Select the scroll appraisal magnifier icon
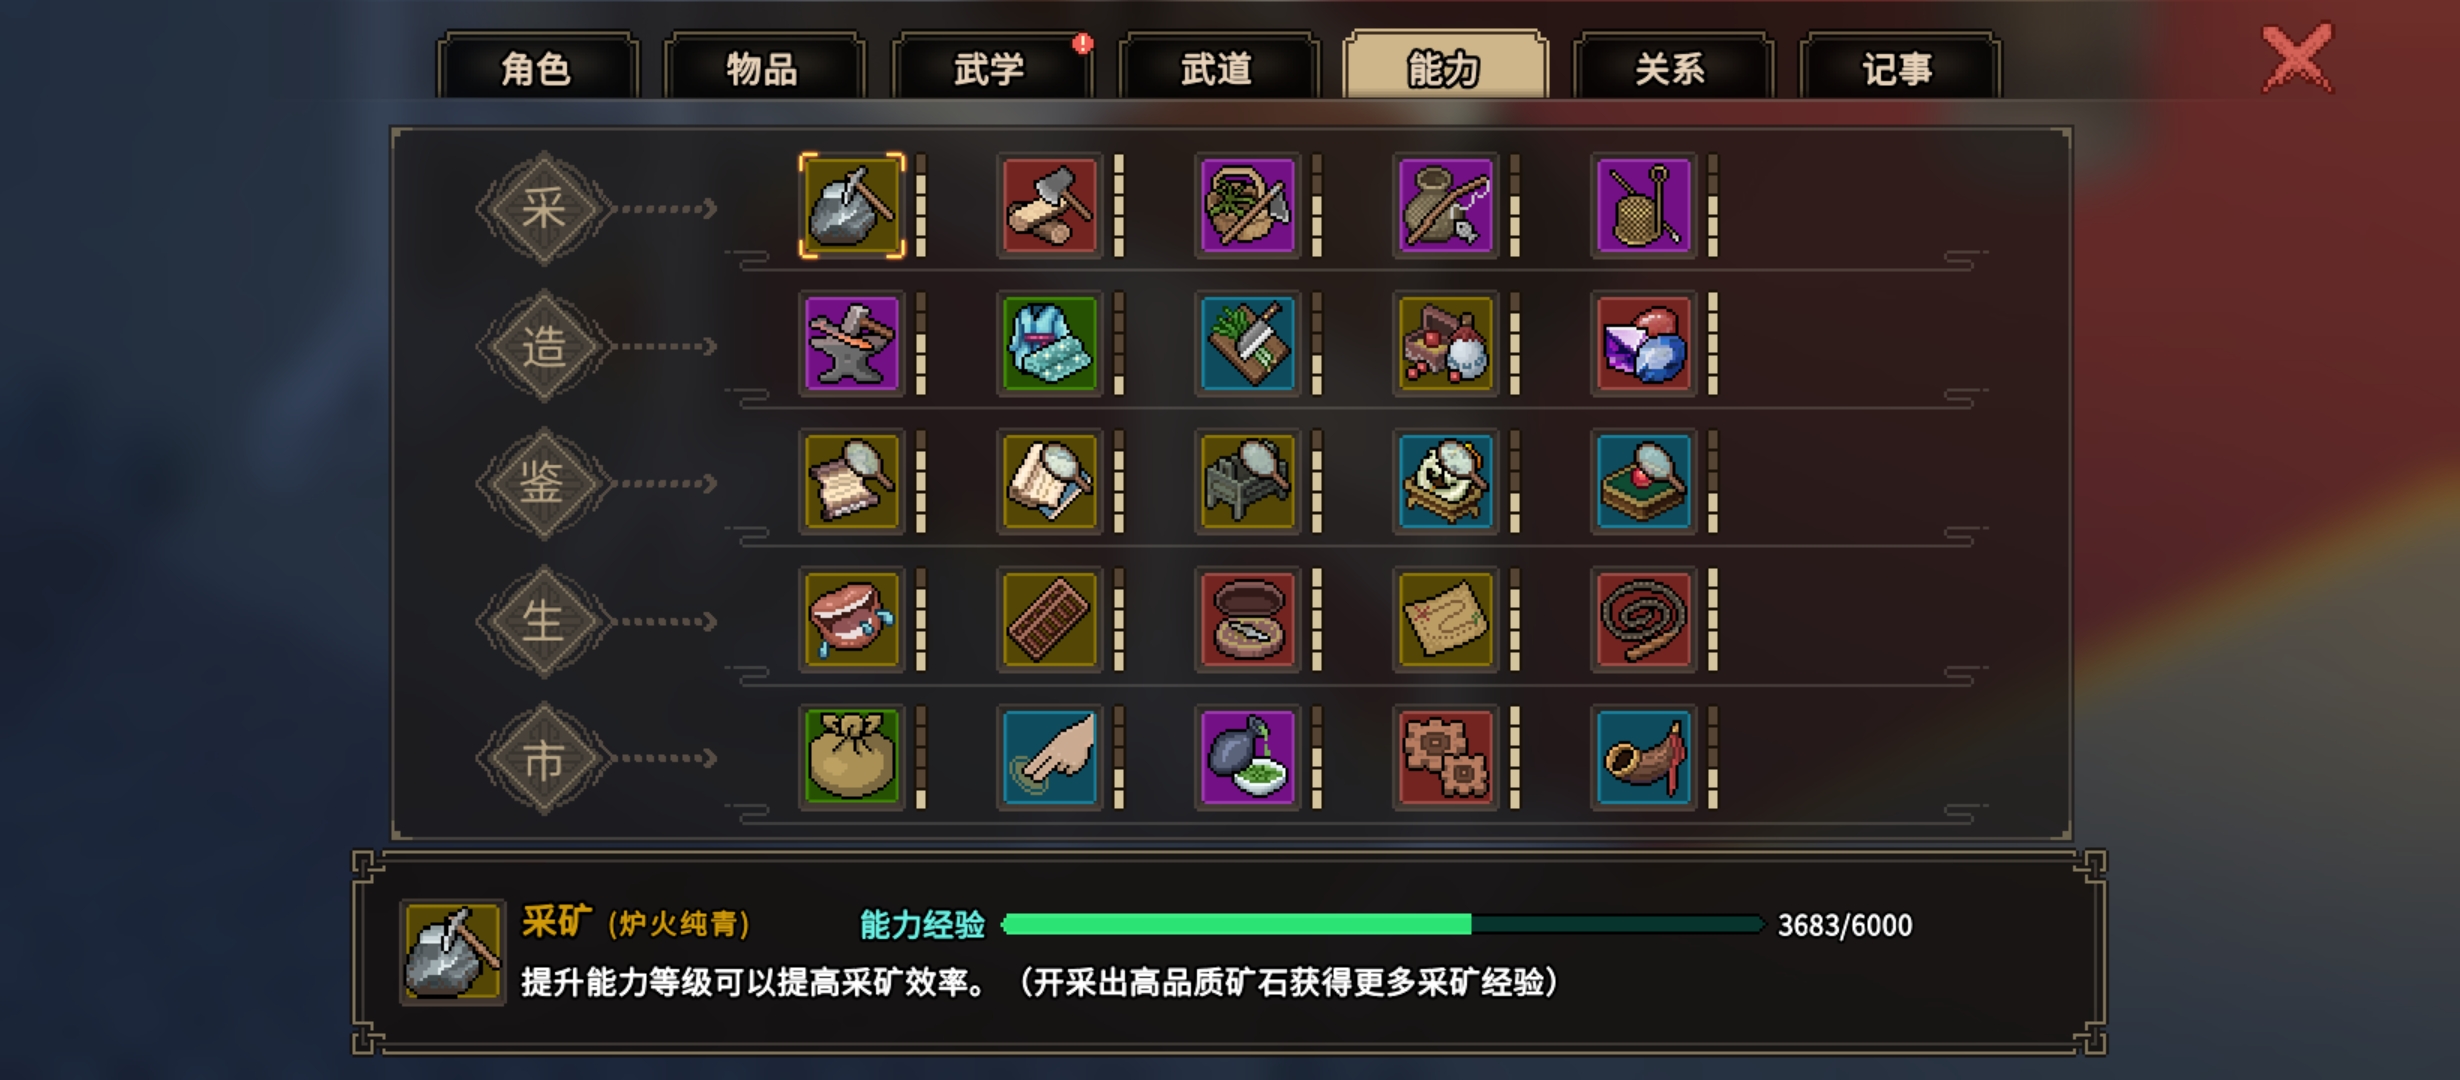 [x=851, y=482]
